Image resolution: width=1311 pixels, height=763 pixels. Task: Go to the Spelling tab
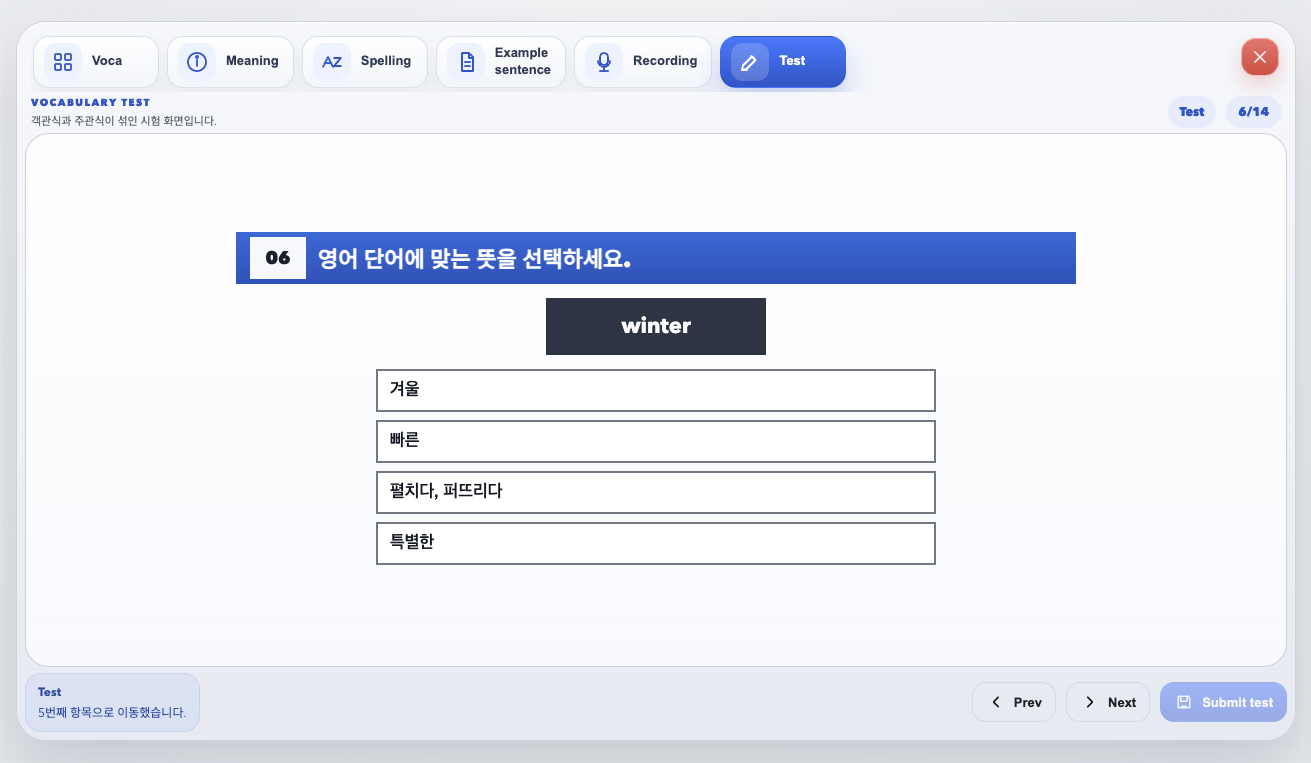click(x=365, y=62)
